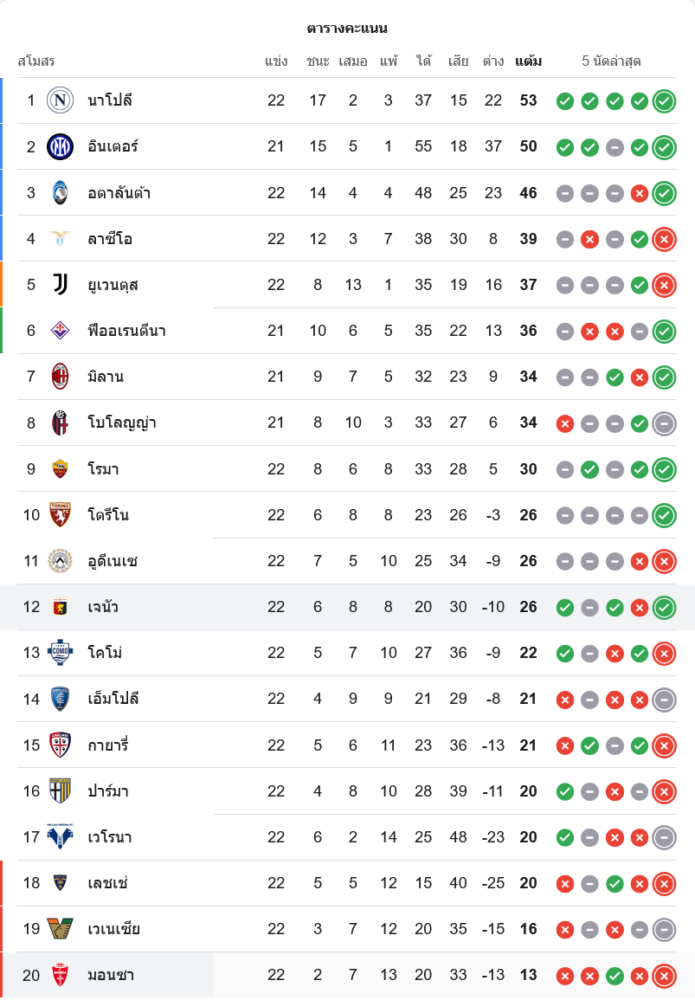Click Lazio's latest match loss icon
The image size is (695, 1000).
(664, 238)
